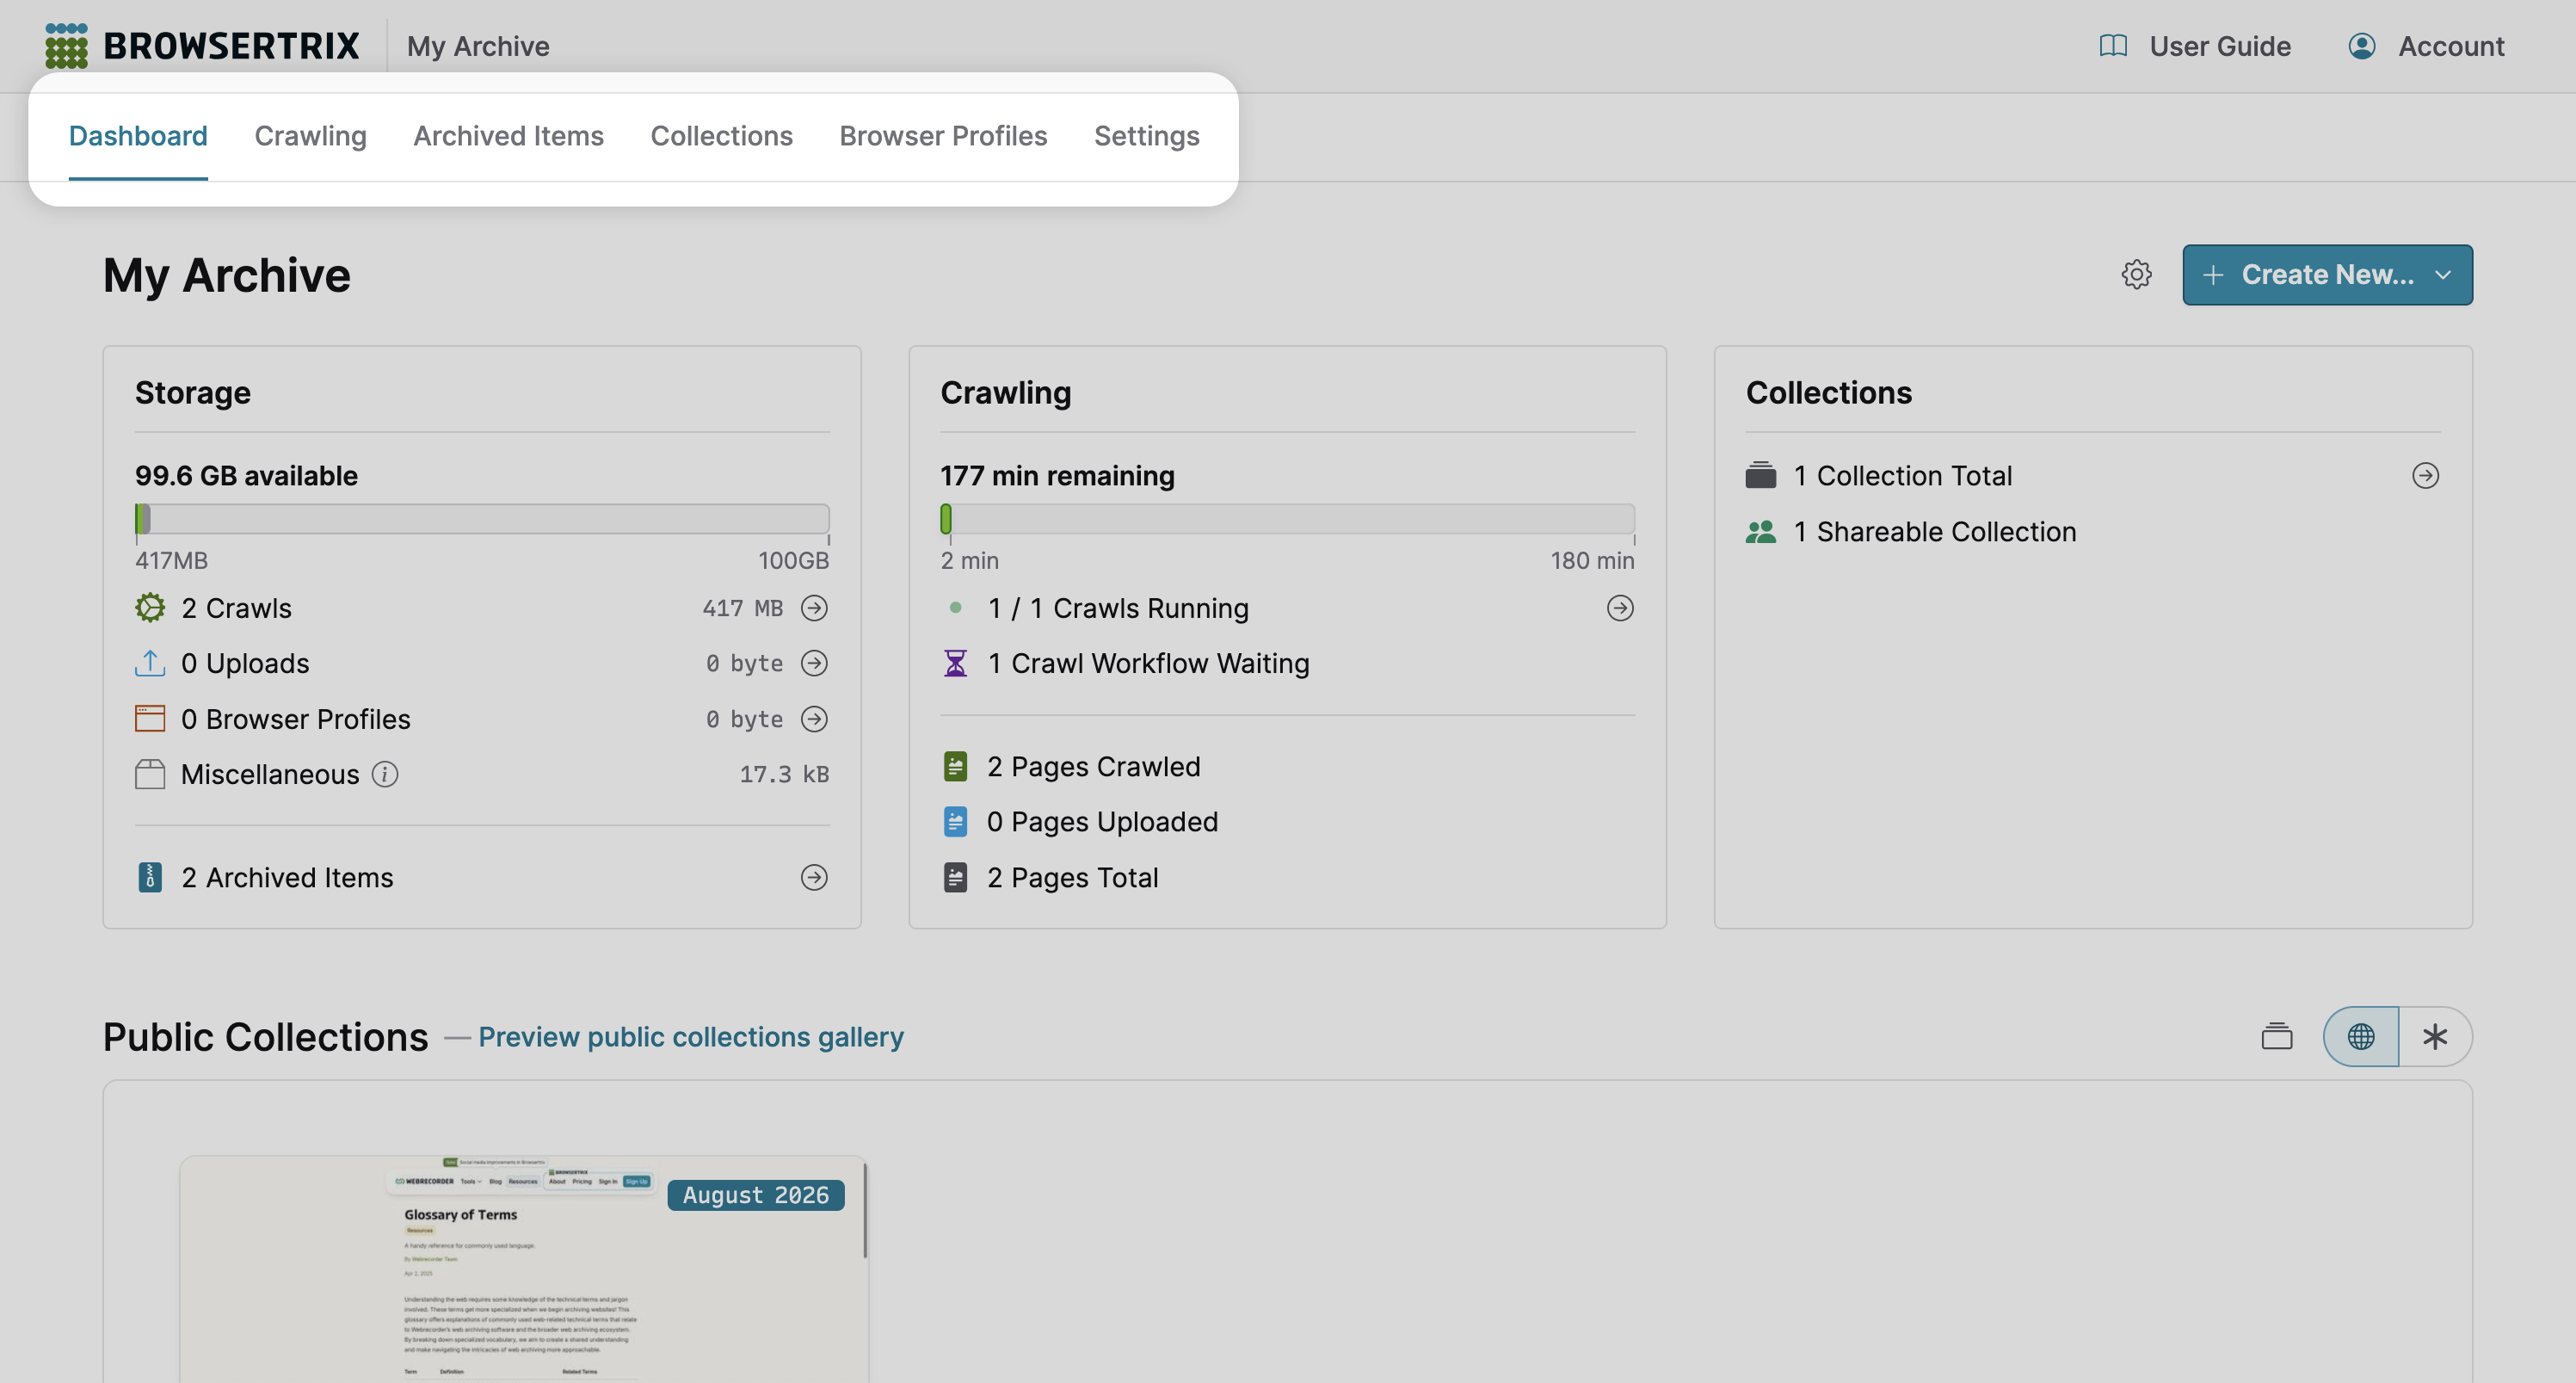Open arrow next to 2 Crawls

point(814,608)
